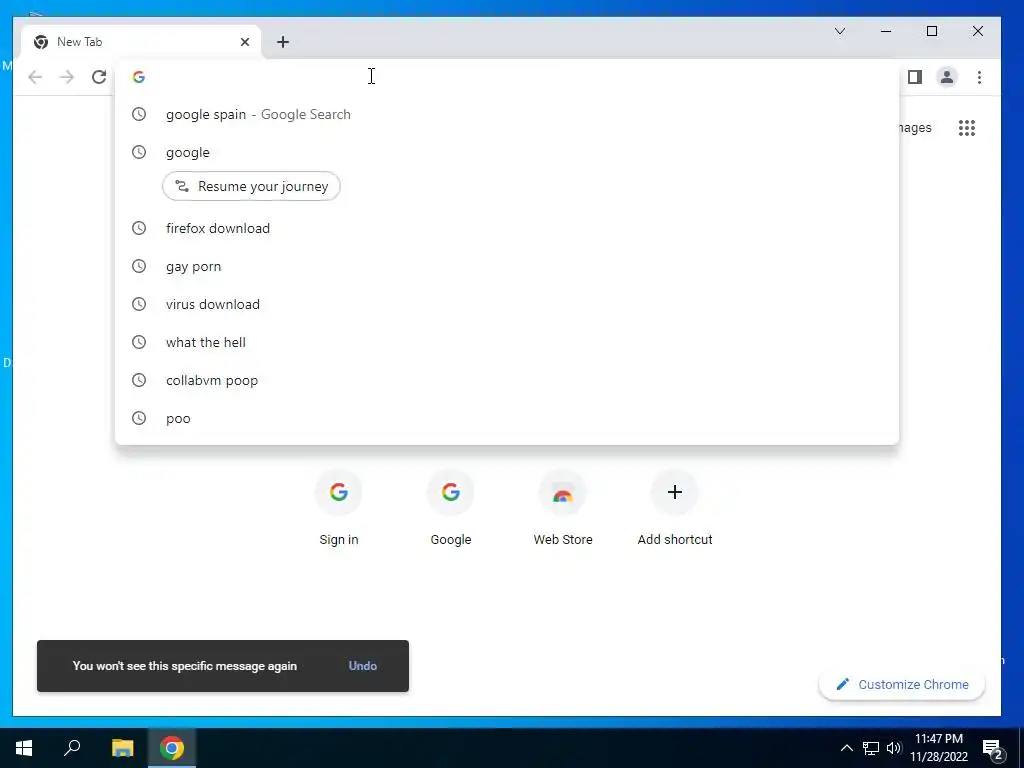1024x768 pixels.
Task: Click the Add shortcut tile
Action: pyautogui.click(x=675, y=507)
